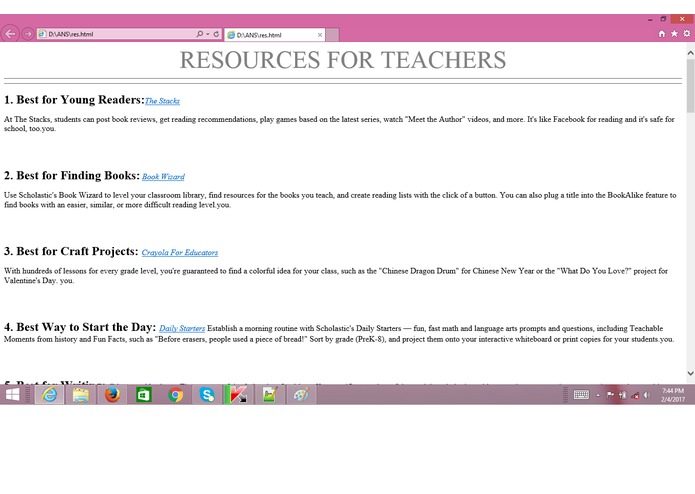Screen dimensions: 695x494
Task: Open the Tools gear icon menu
Action: 687,34
